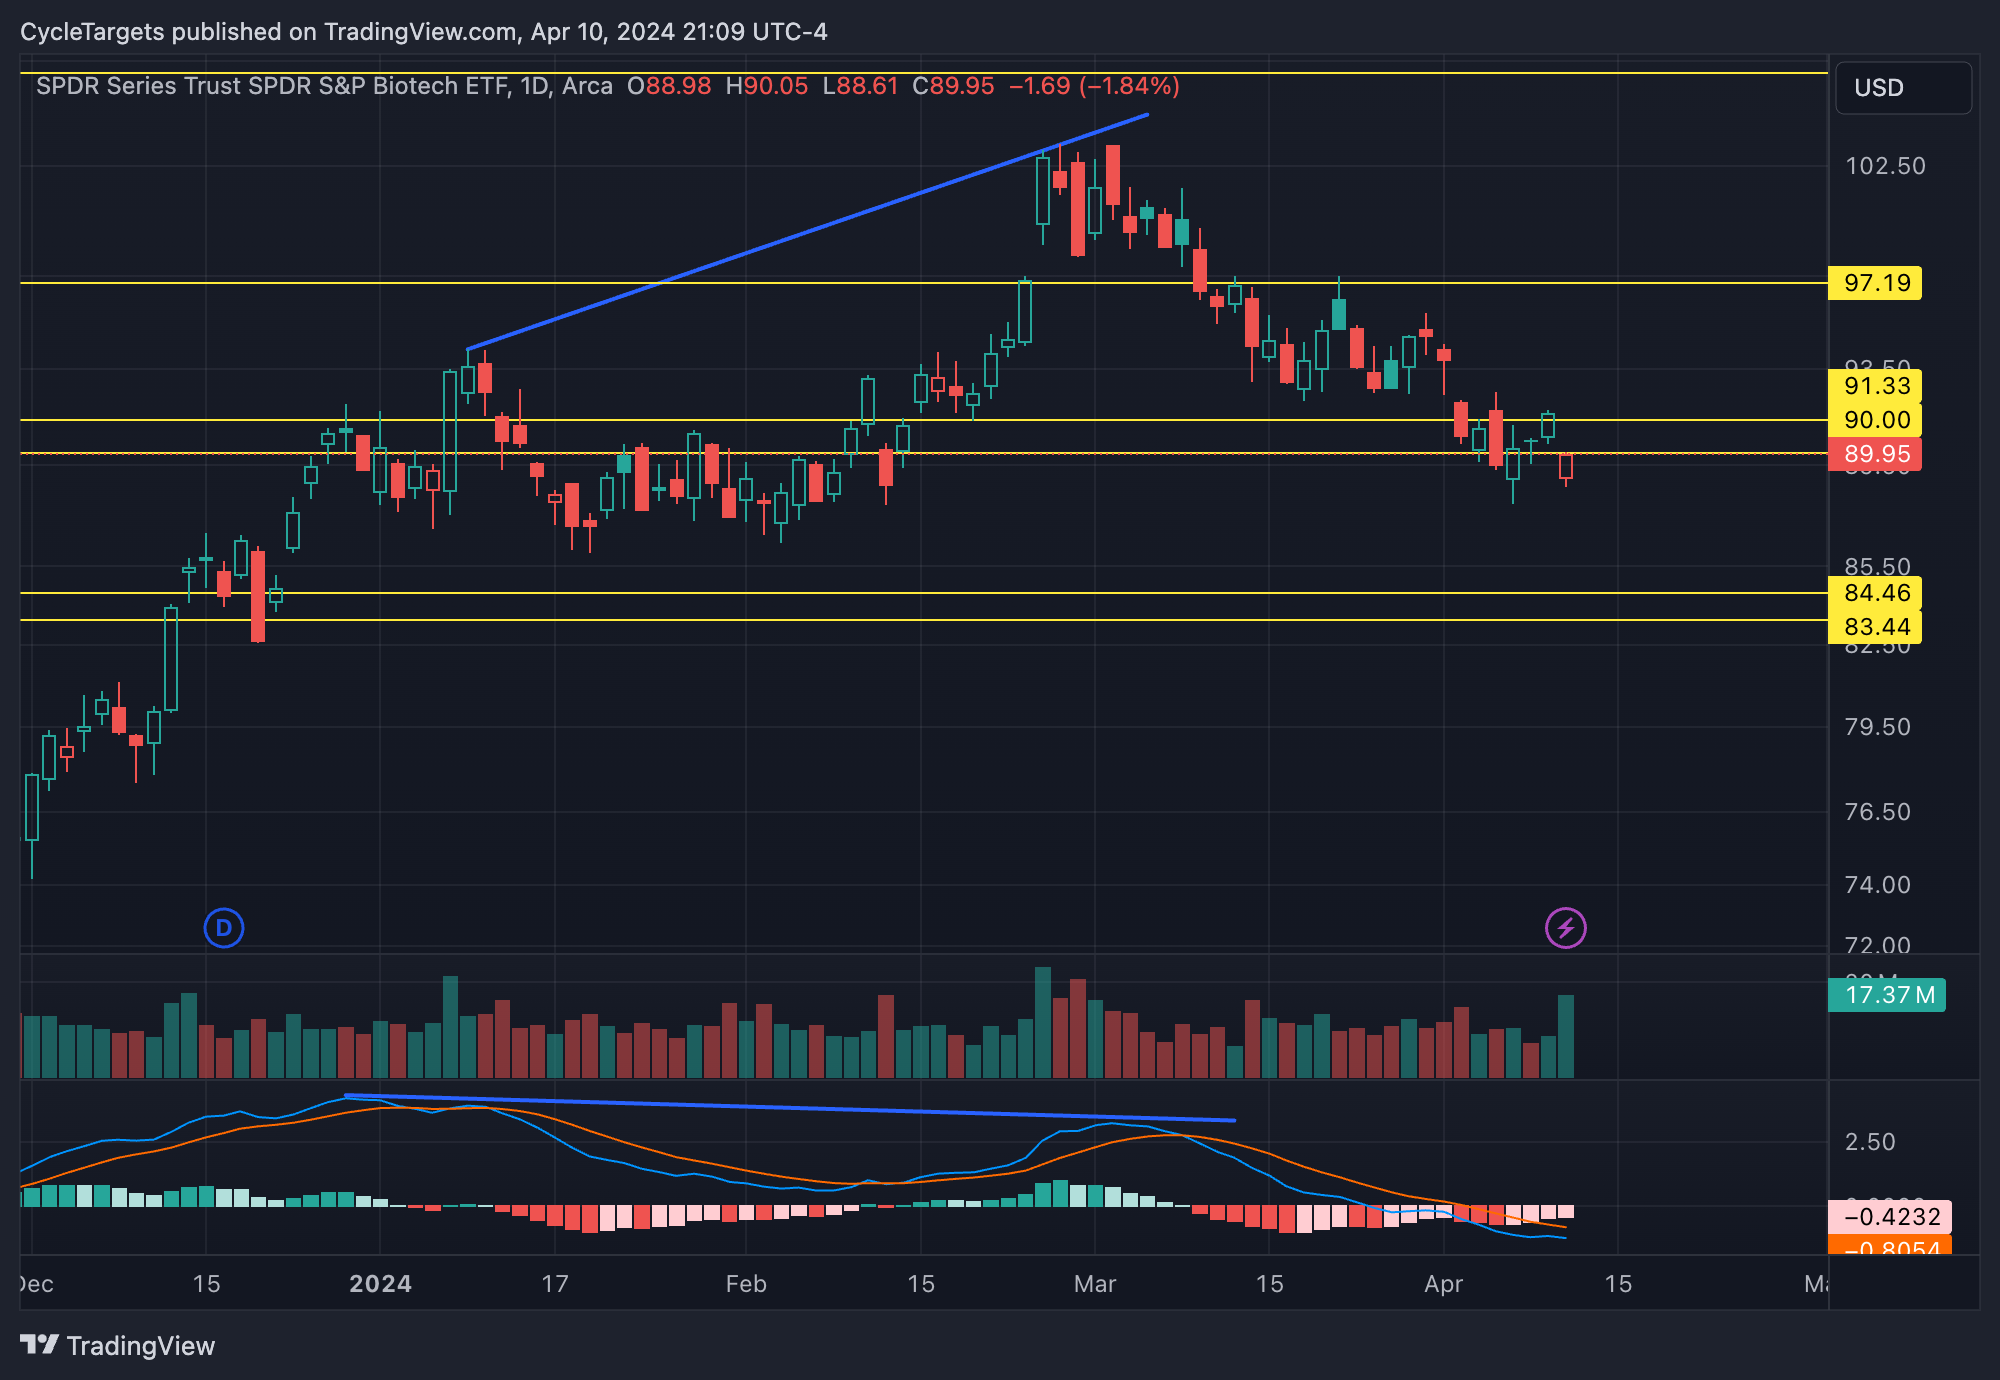Screen dimensions: 2000x1380
Task: Click the tallest rightmost volume bar
Action: coord(1566,1036)
